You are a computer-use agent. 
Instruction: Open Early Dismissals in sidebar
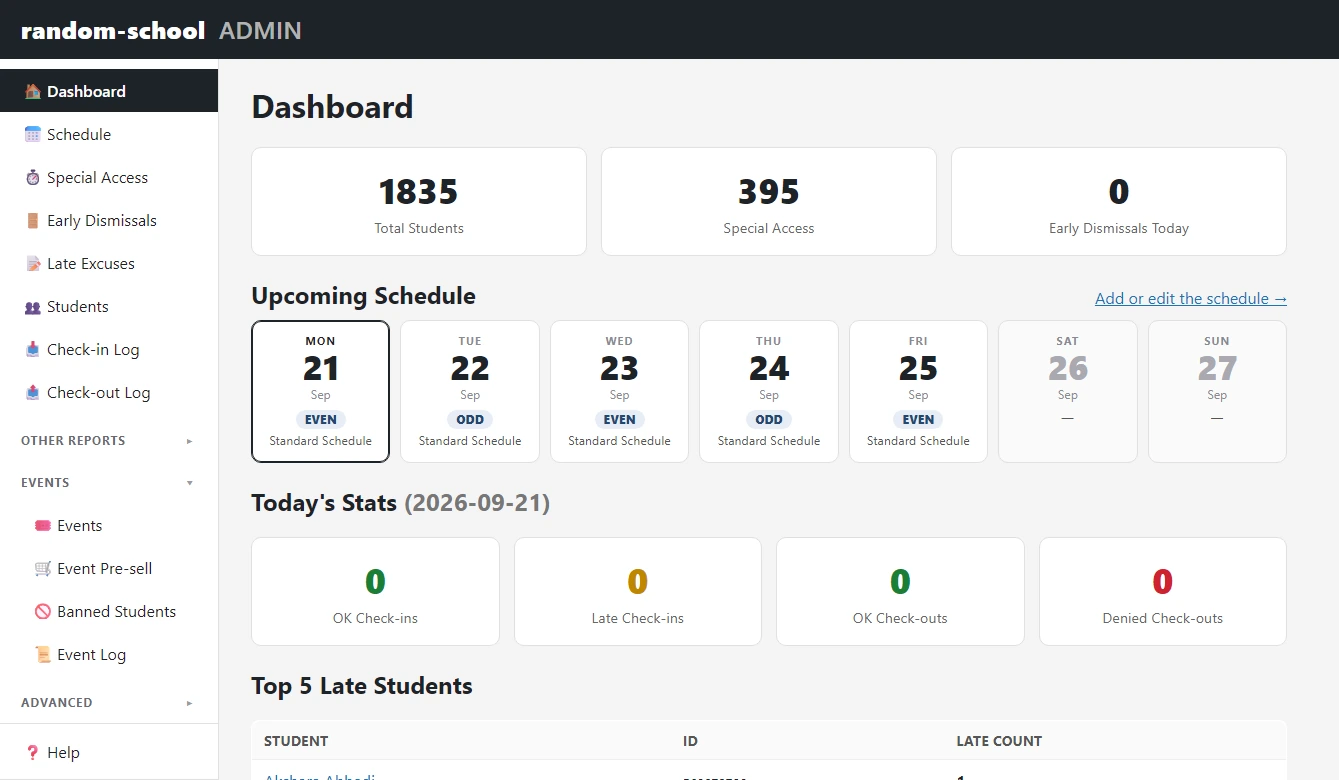point(109,220)
